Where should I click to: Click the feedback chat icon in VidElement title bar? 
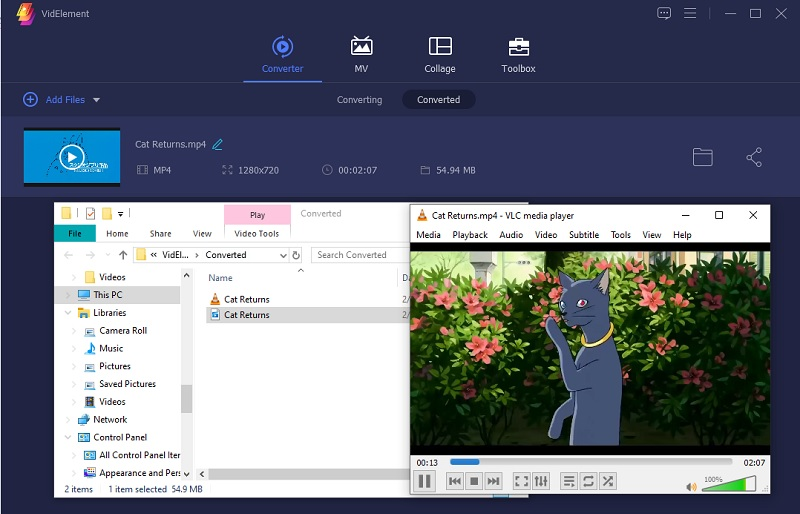point(664,13)
